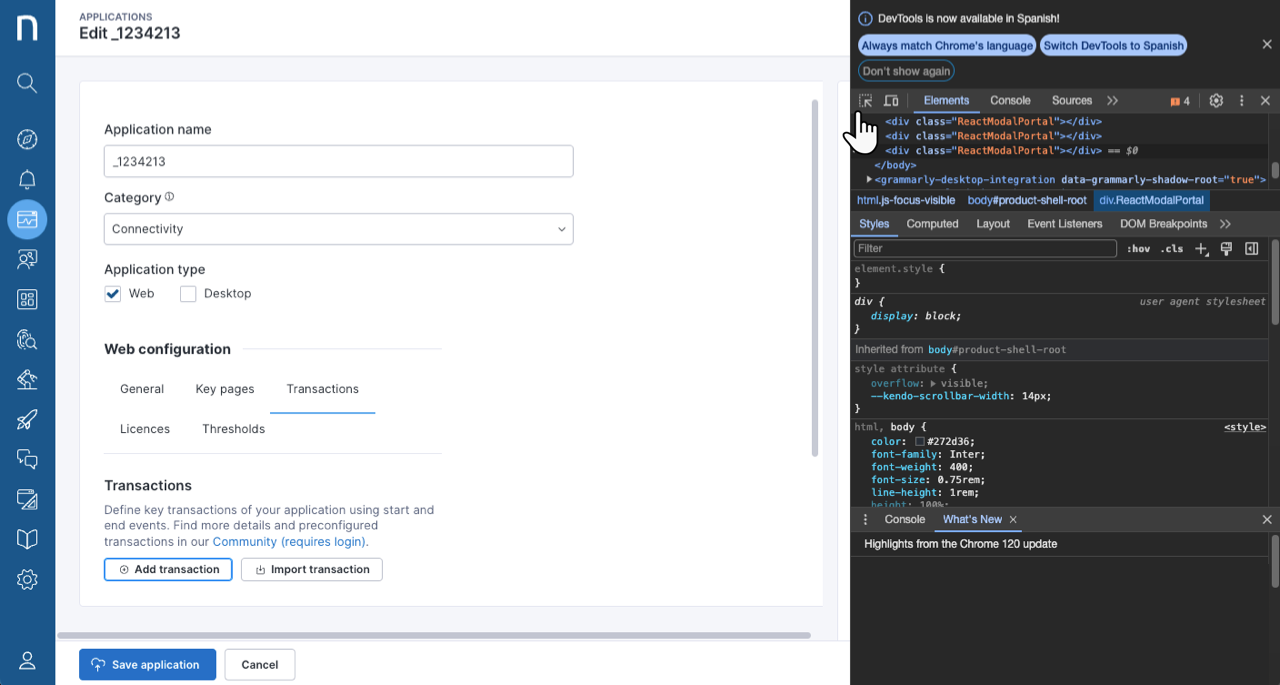Switch to the Key pages tab

click(225, 389)
